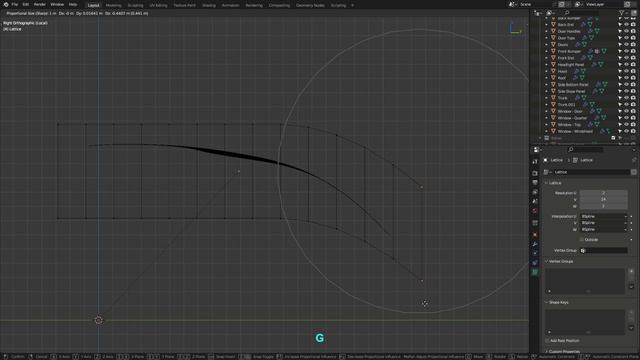Screen dimensions: 640x360
Task: Select the Front Bumper object row
Action: pyautogui.click(x=569, y=51)
